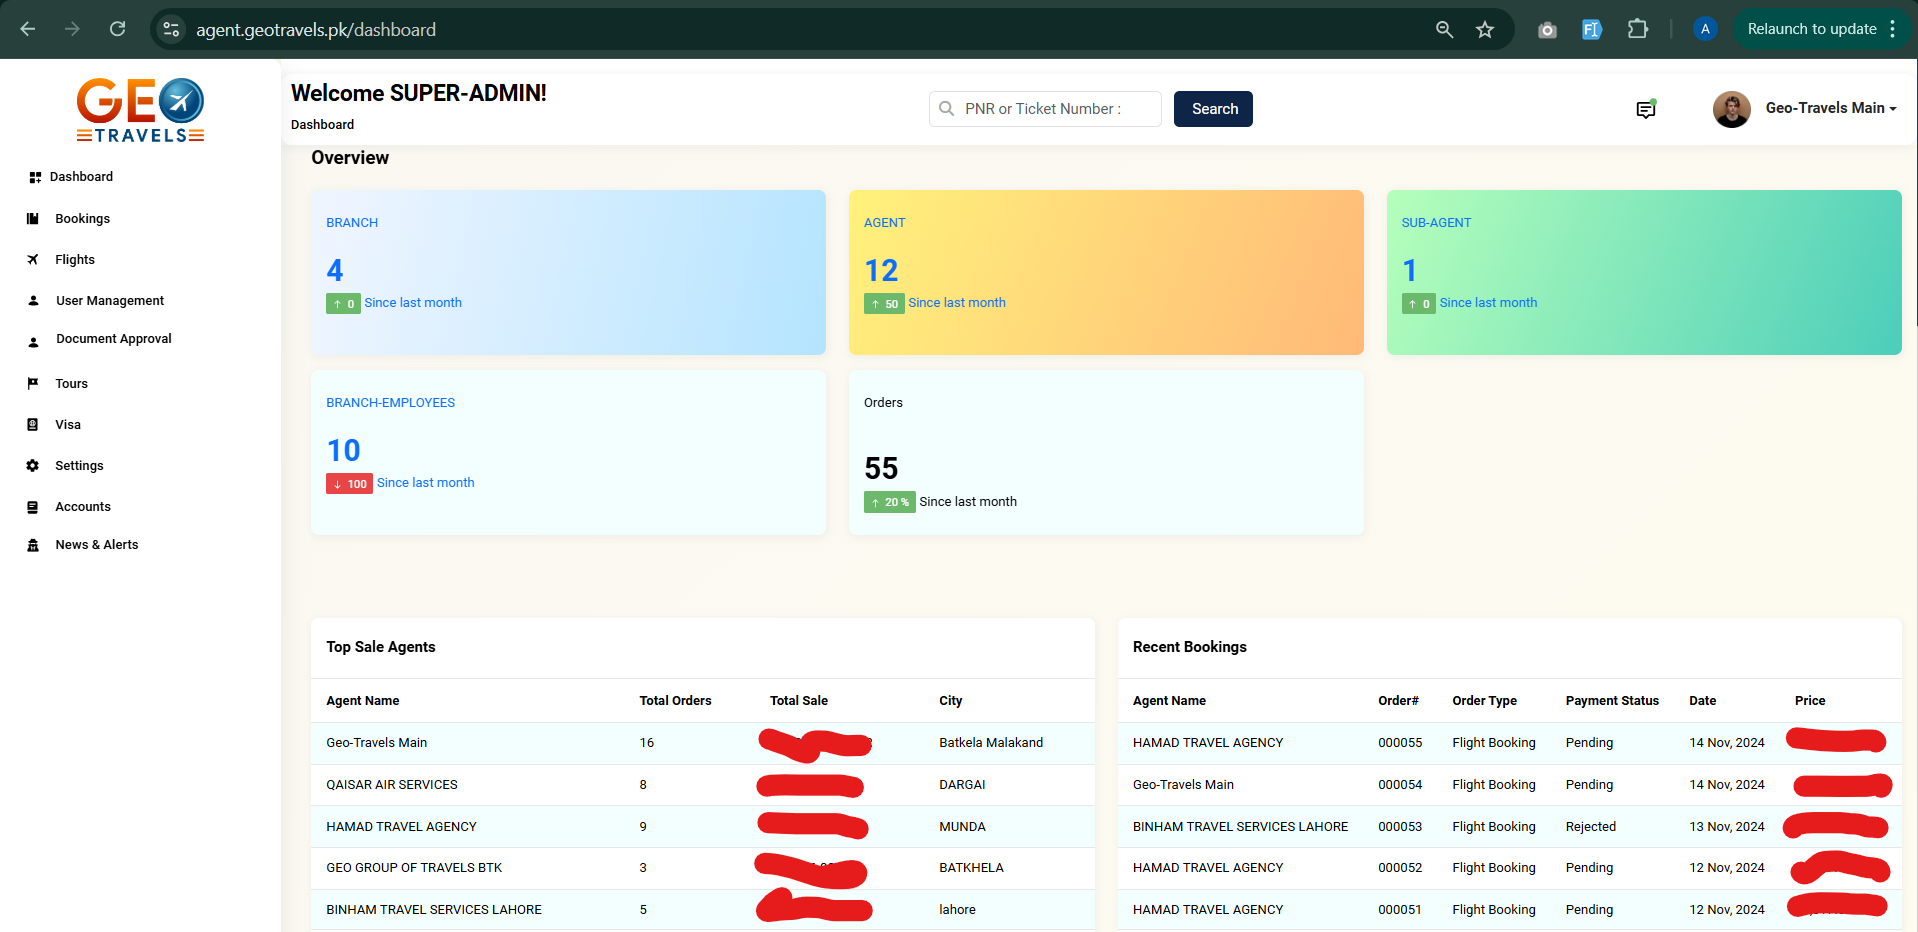
Task: Click the Accounts ledger icon
Action: point(33,507)
